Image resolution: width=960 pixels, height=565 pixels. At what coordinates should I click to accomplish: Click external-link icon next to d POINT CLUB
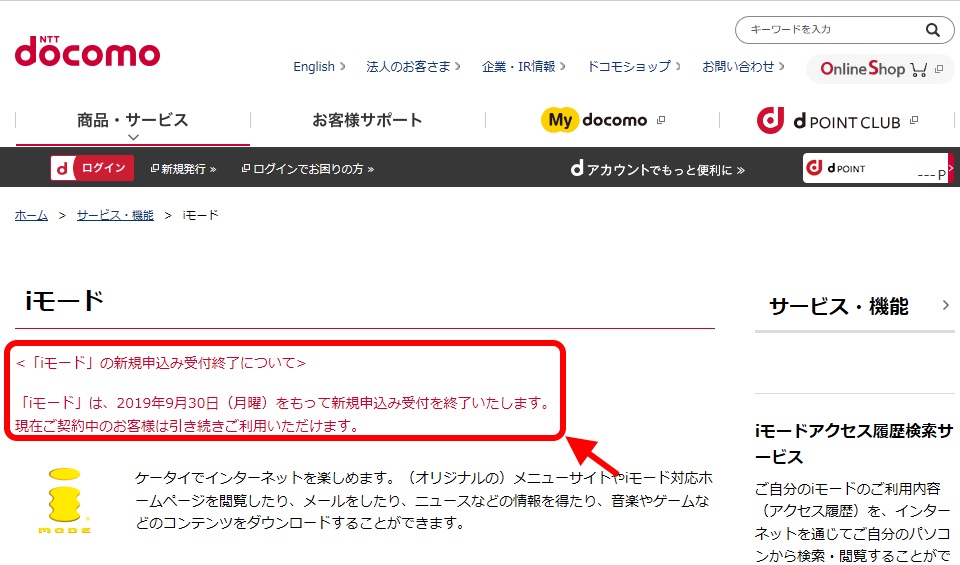(x=913, y=121)
